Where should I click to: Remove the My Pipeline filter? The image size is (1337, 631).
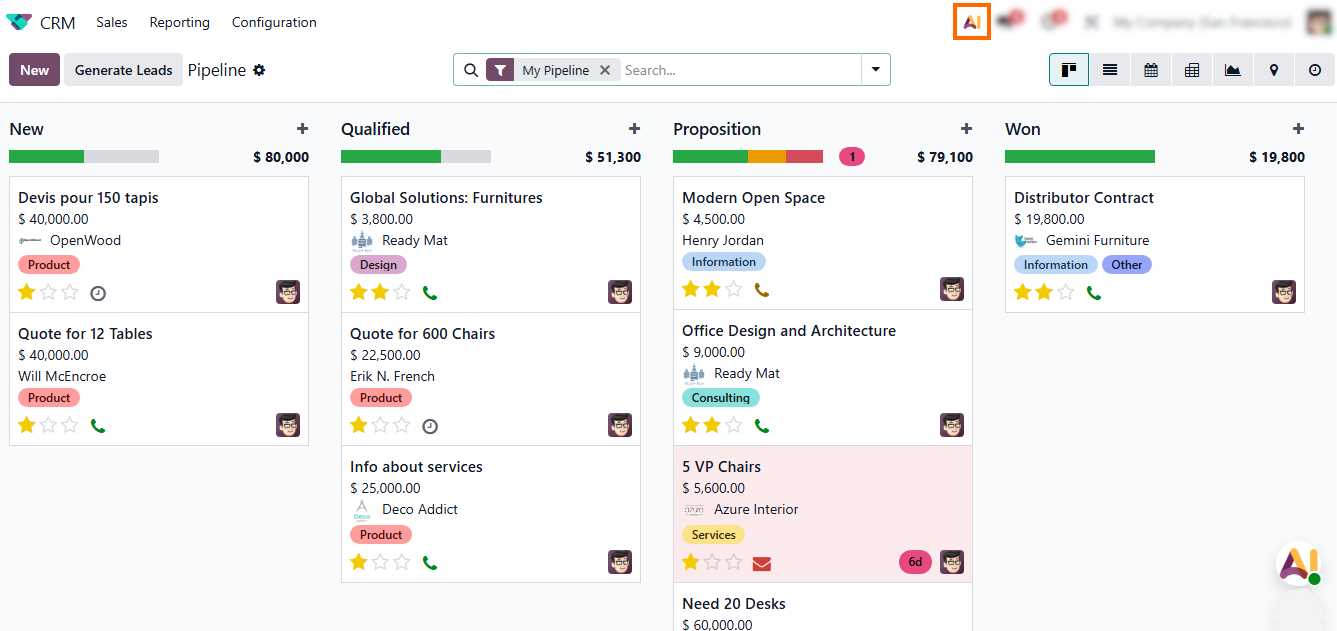605,70
